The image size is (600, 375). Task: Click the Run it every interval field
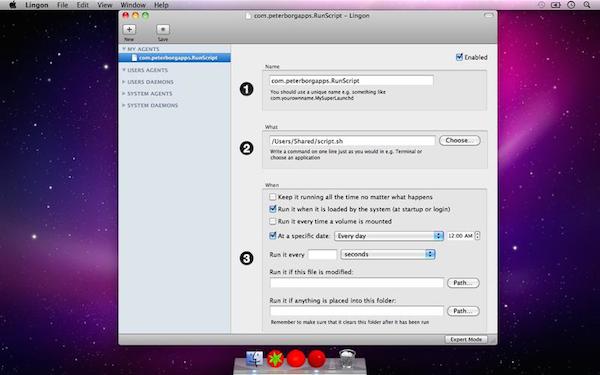[322, 254]
